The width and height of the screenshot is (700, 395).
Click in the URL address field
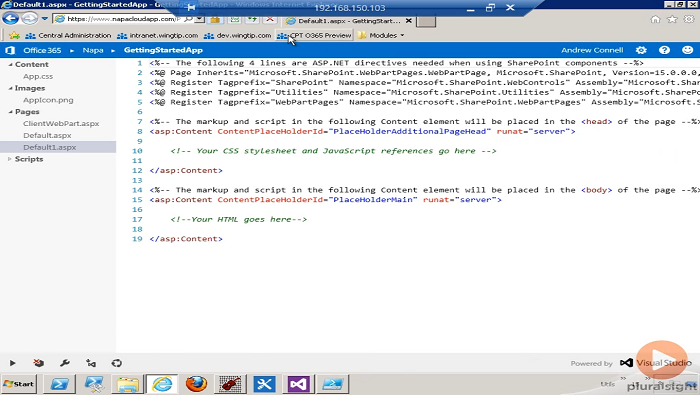pos(123,19)
